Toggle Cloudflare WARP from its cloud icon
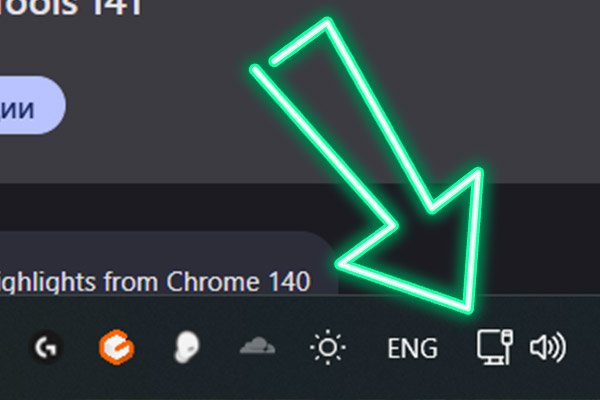This screenshot has height=400, width=600. click(x=257, y=346)
